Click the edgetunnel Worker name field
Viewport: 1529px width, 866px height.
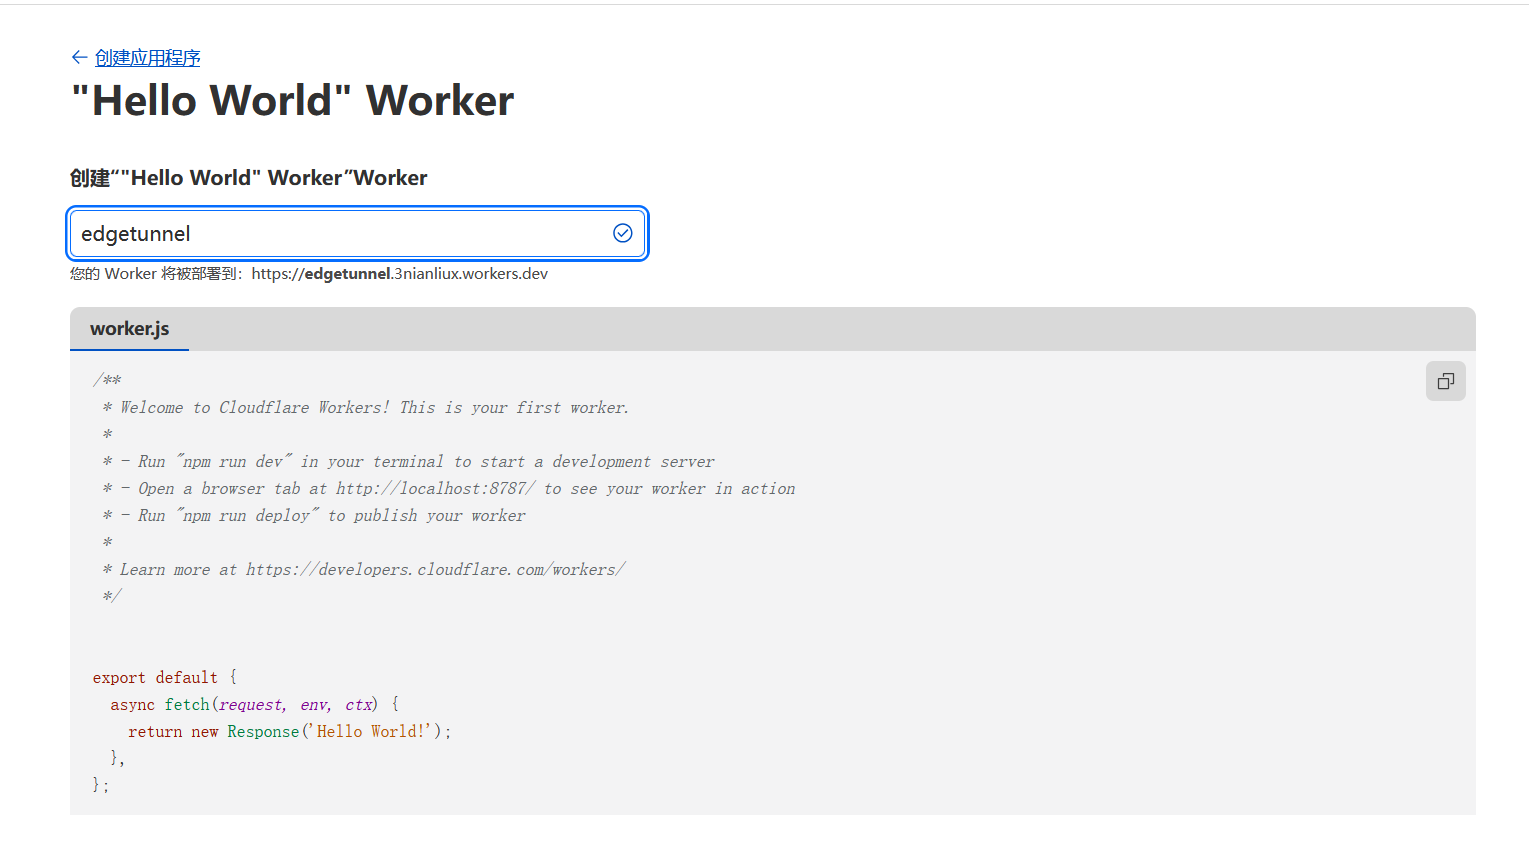(357, 233)
